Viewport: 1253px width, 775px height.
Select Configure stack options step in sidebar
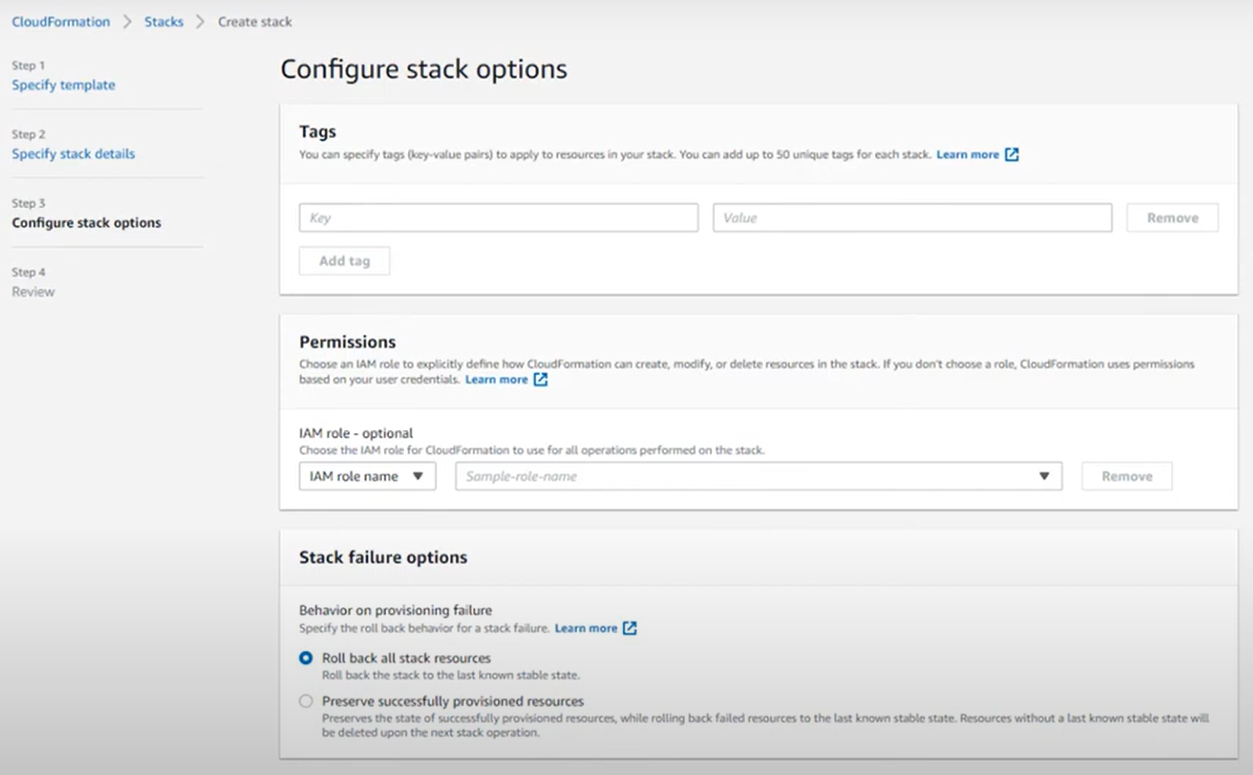point(86,223)
